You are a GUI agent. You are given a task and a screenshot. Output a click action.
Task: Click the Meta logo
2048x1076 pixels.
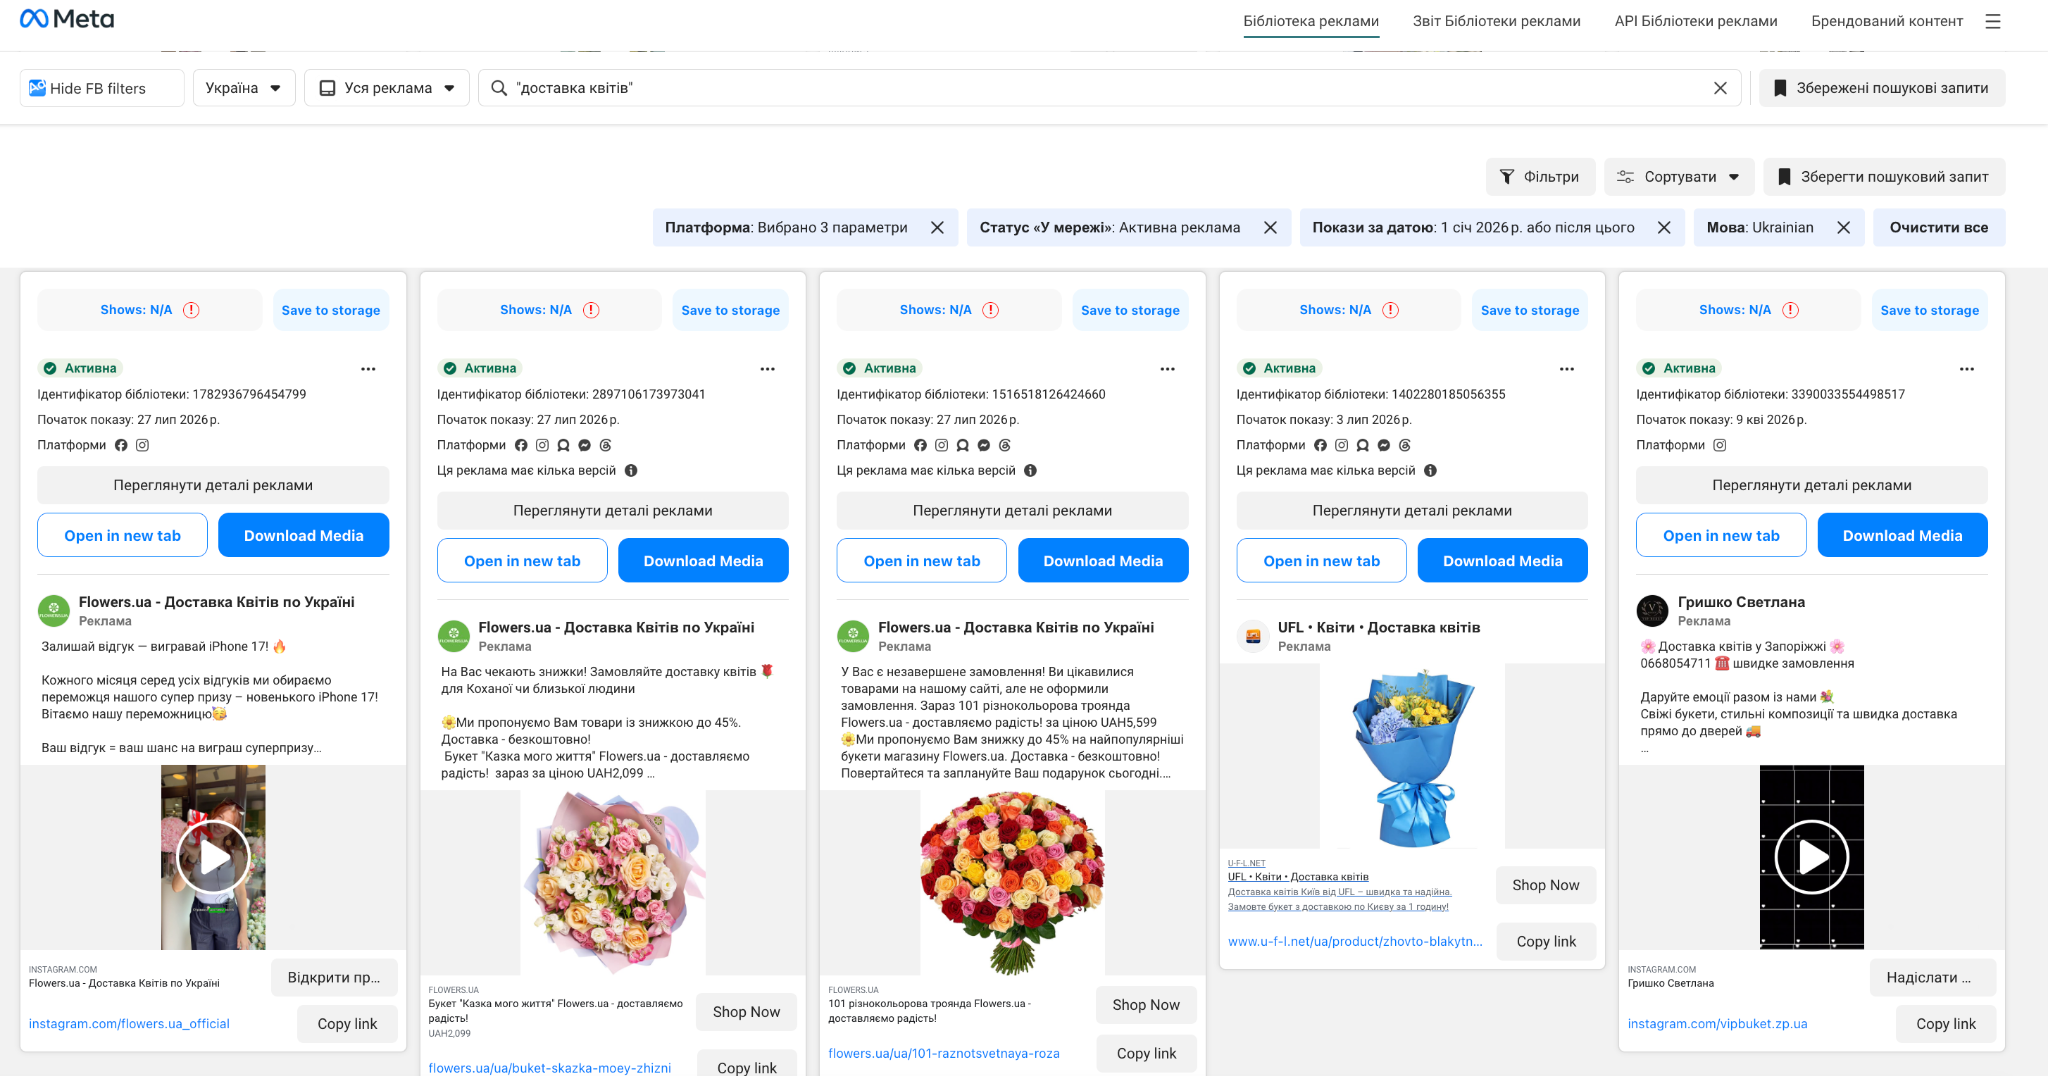click(67, 19)
